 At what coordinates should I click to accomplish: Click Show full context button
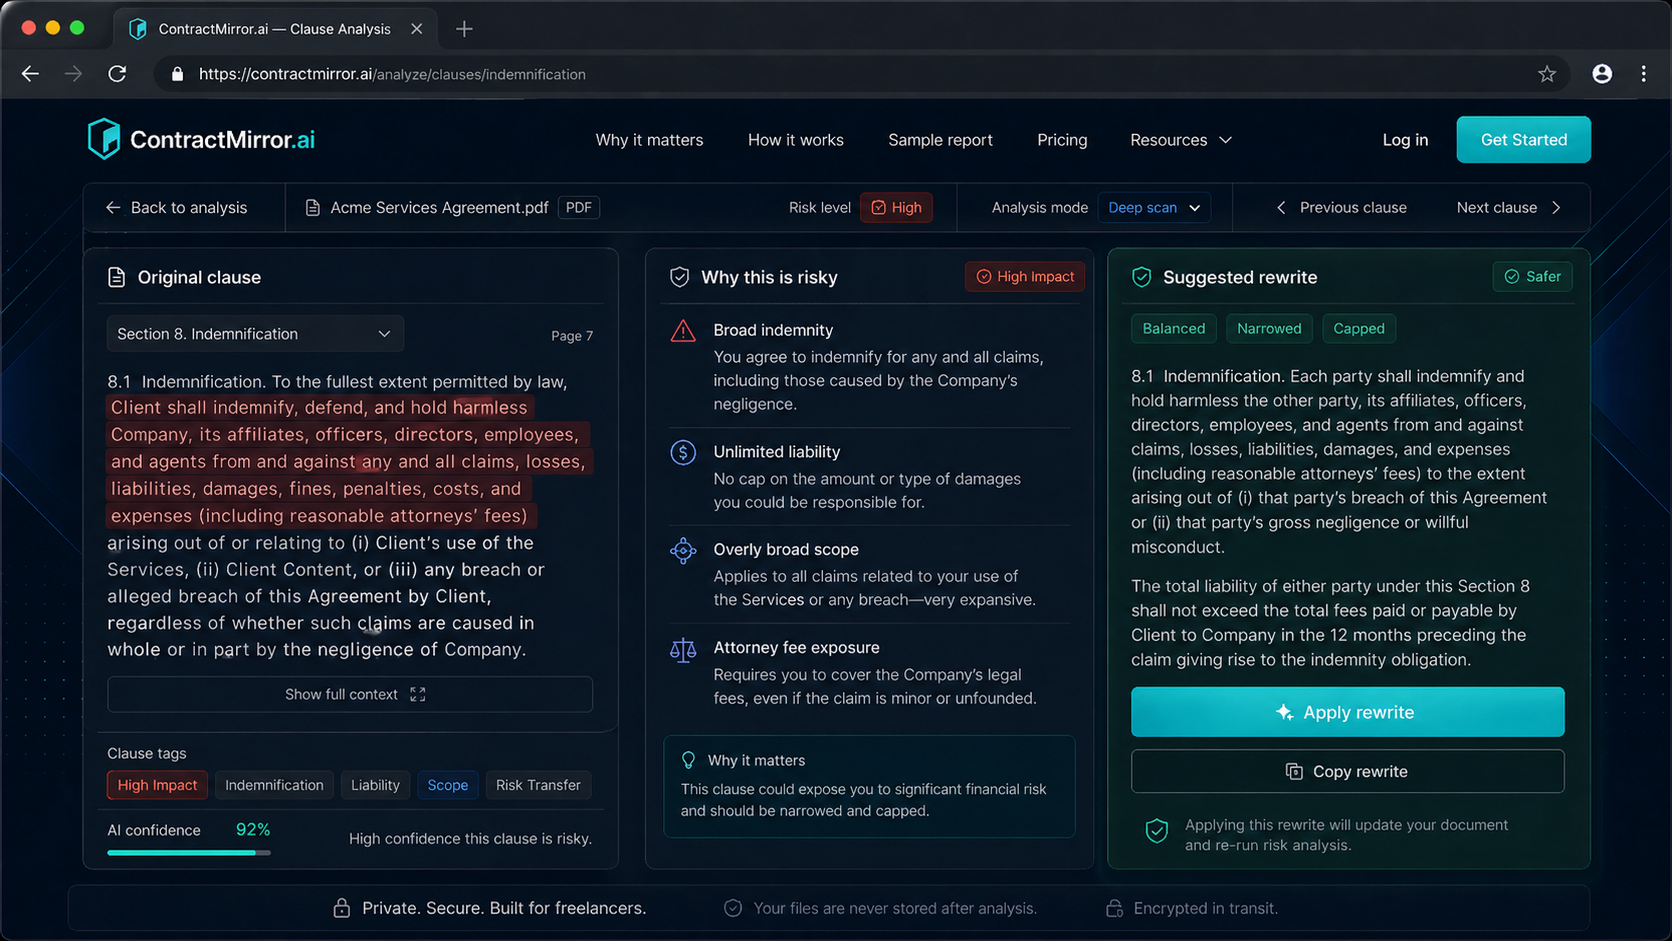click(x=350, y=694)
